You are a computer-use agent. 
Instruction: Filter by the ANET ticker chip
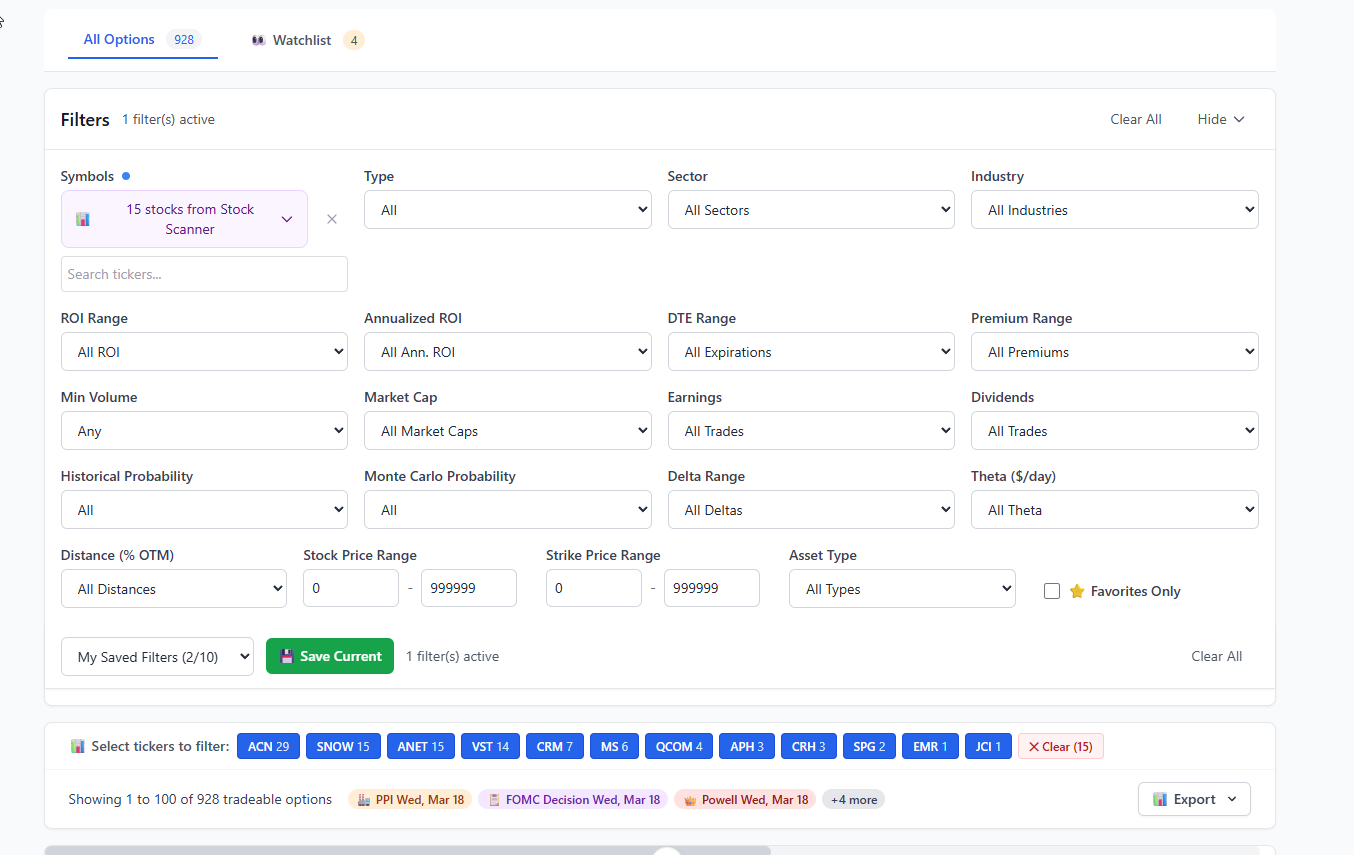point(420,747)
